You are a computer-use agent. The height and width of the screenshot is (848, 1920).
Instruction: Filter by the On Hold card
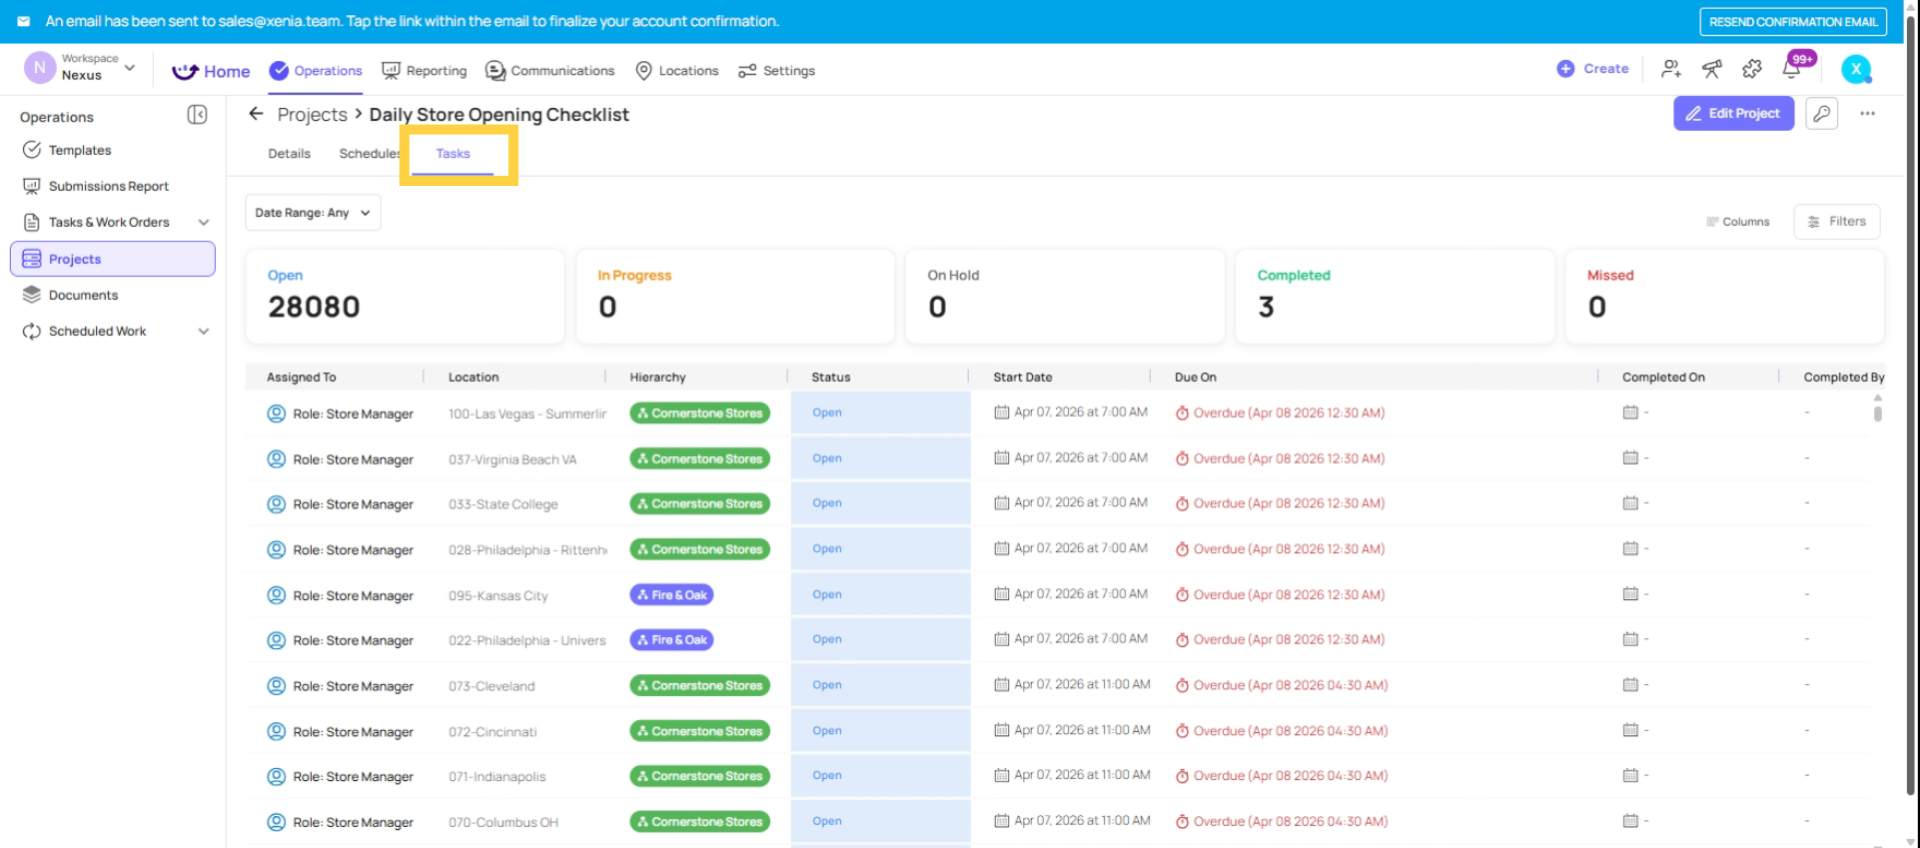[x=1065, y=296]
